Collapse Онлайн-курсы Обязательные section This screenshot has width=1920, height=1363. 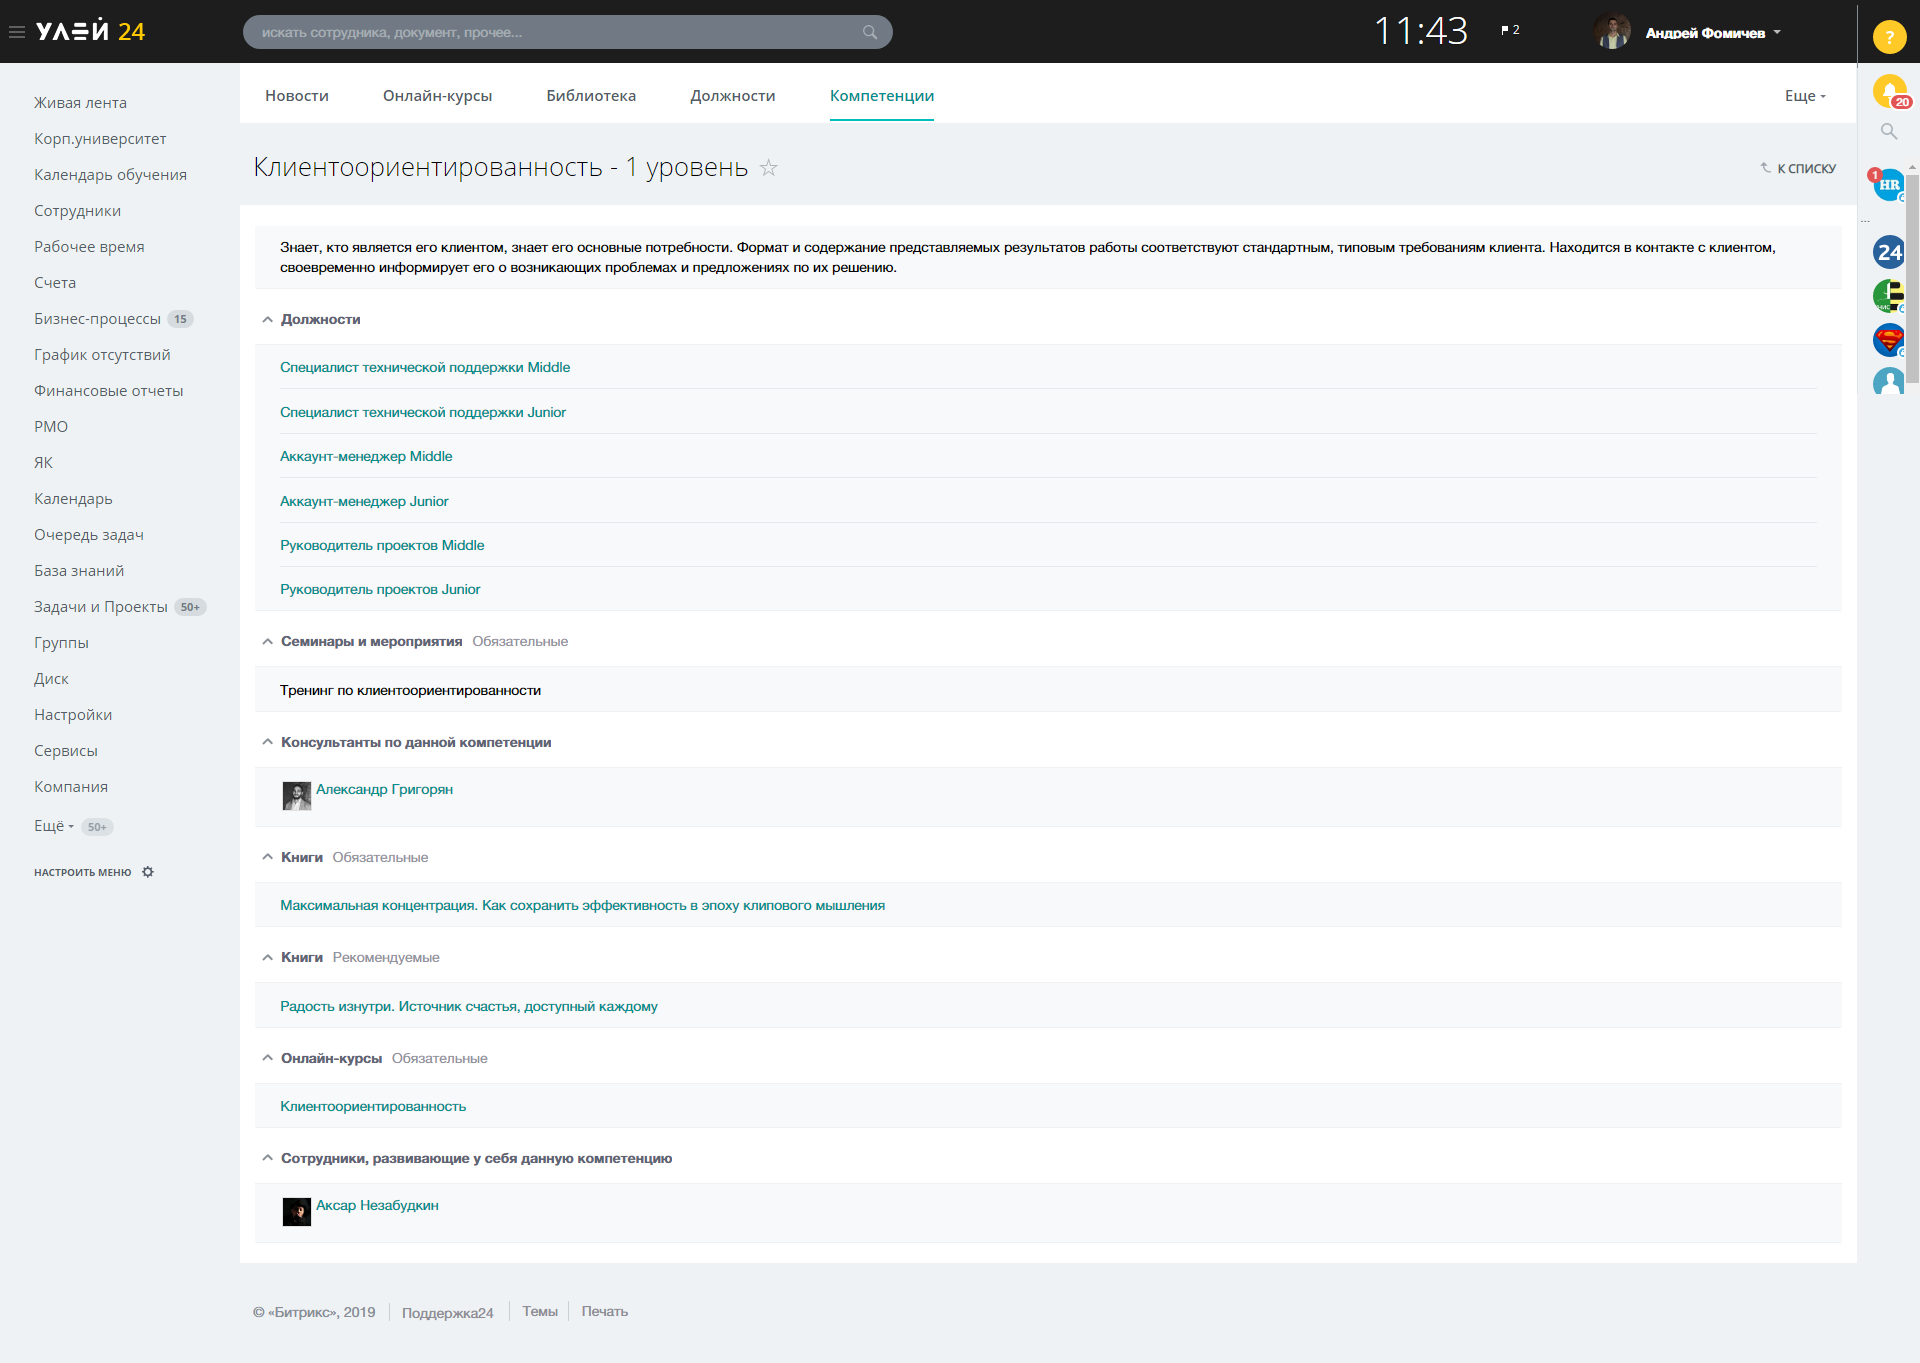point(267,1058)
